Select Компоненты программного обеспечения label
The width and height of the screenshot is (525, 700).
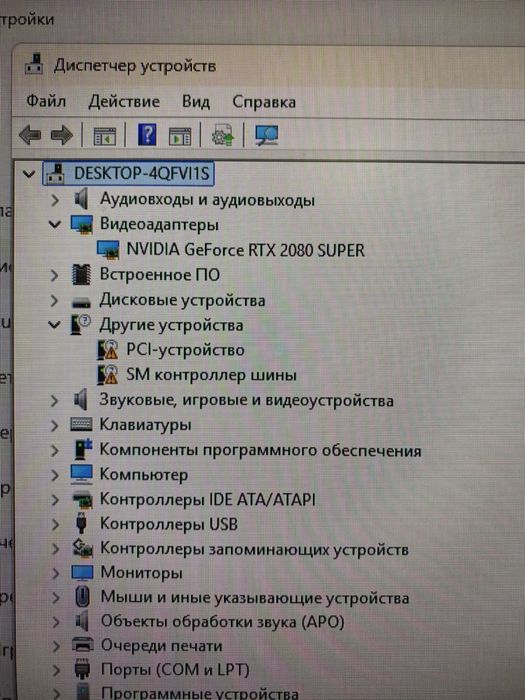[260, 450]
